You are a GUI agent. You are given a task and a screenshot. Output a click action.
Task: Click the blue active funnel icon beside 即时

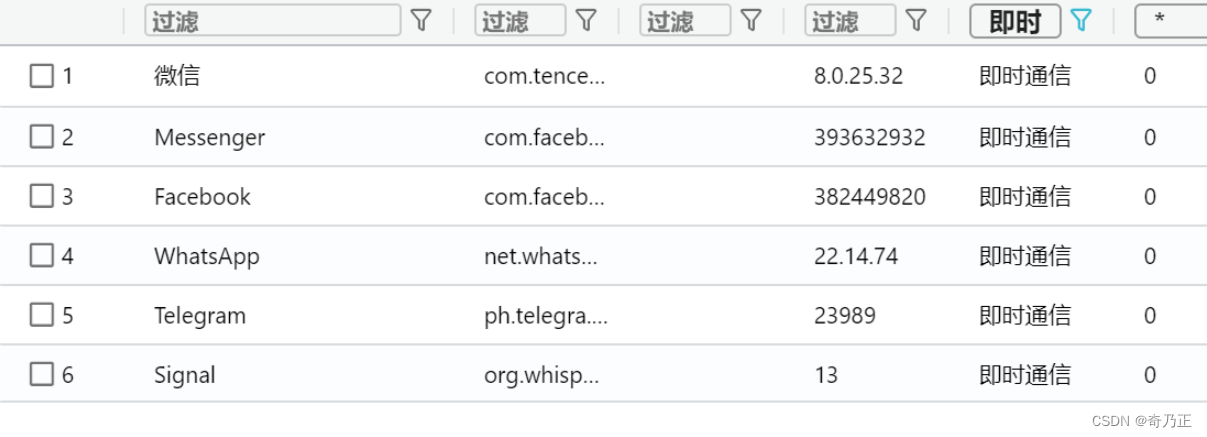click(x=1081, y=20)
